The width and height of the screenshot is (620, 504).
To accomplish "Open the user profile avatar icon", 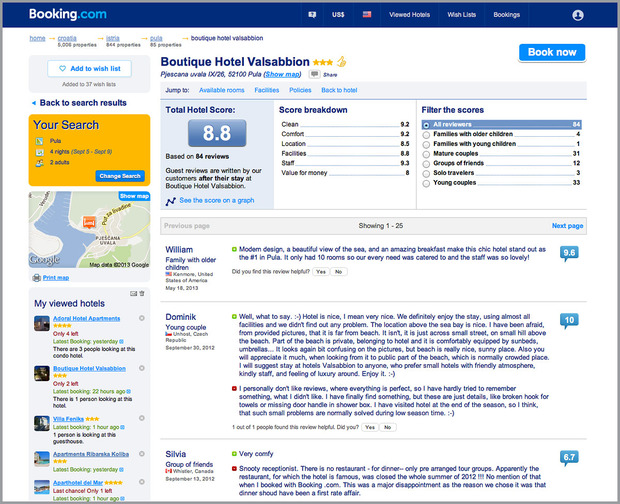I will (578, 15).
